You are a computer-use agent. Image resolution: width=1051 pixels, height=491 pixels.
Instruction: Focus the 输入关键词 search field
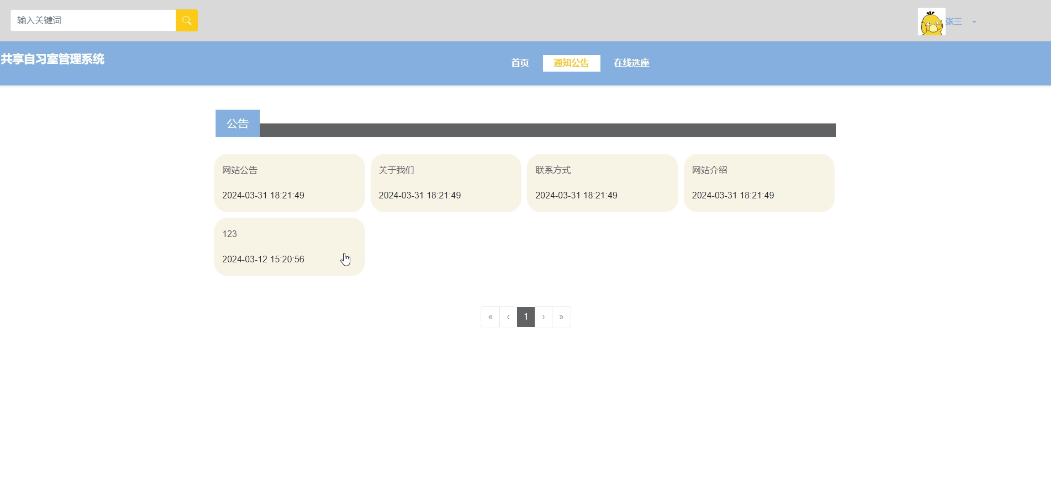tap(93, 20)
